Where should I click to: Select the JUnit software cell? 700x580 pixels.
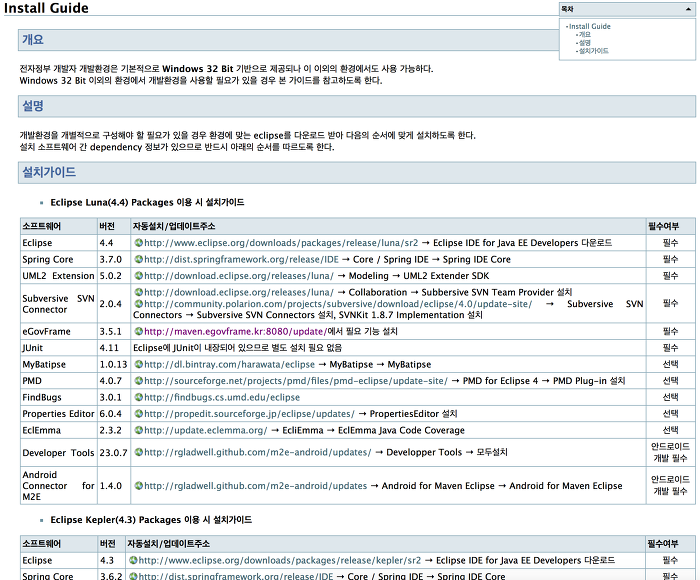pos(59,348)
